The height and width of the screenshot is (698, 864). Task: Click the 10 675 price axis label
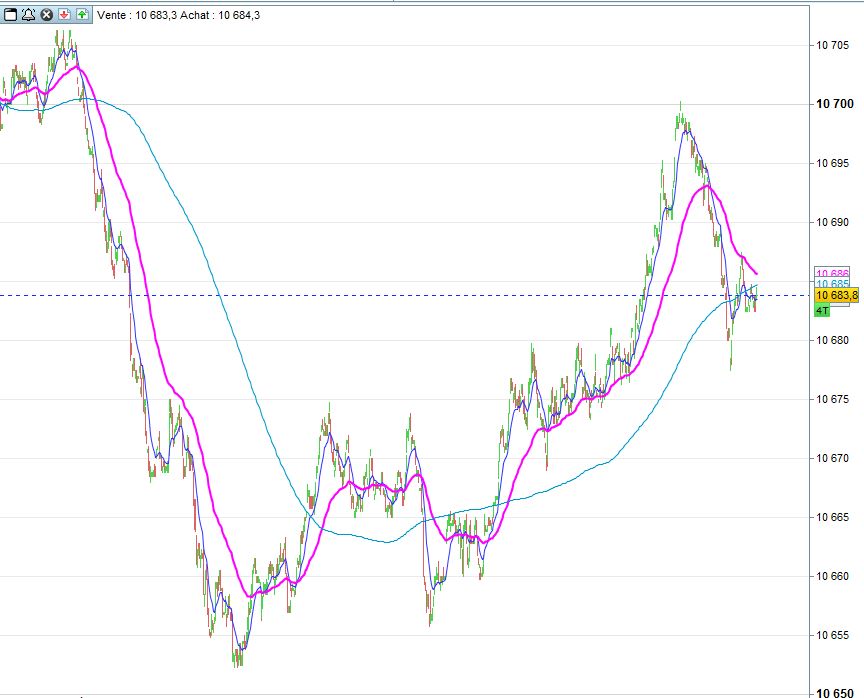click(832, 399)
